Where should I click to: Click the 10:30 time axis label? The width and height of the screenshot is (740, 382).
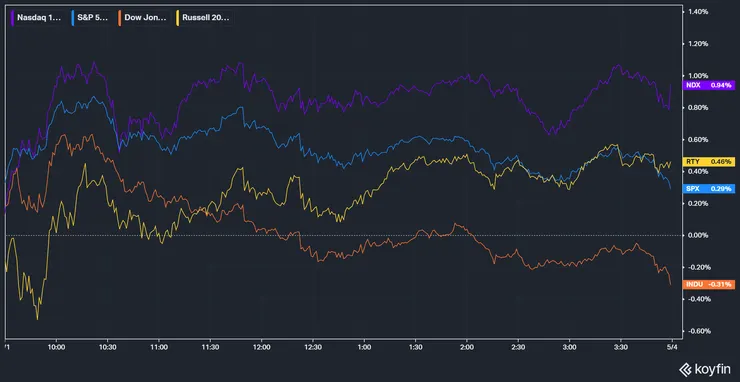pos(108,347)
